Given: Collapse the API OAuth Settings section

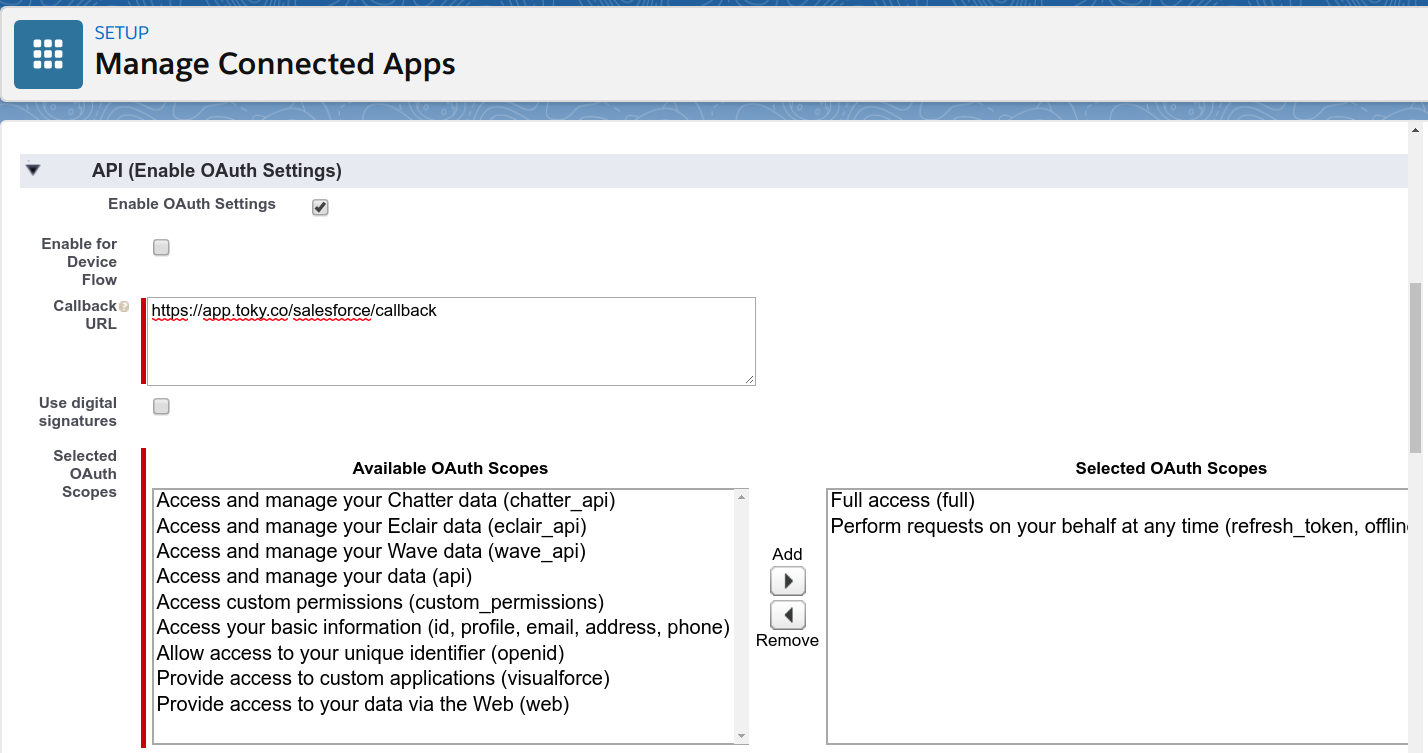Looking at the screenshot, I should pos(33,171).
